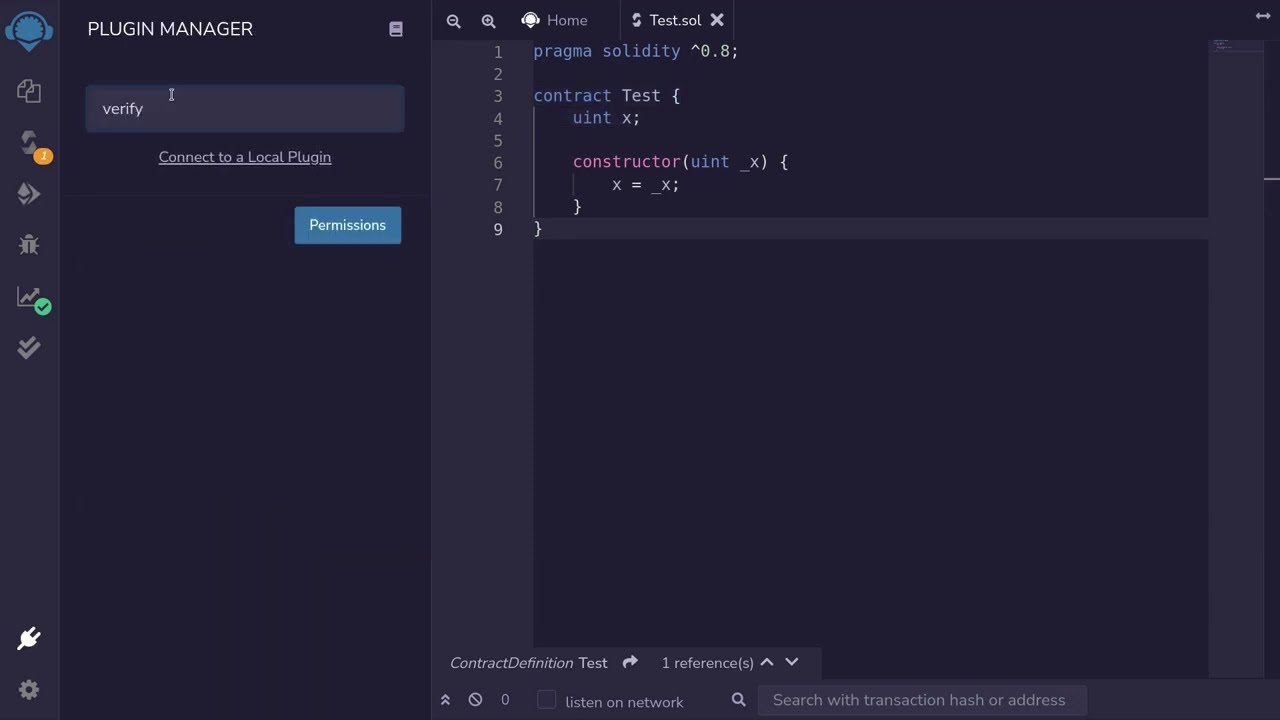
Task: Clear the terminal with the ban icon
Action: 475,700
